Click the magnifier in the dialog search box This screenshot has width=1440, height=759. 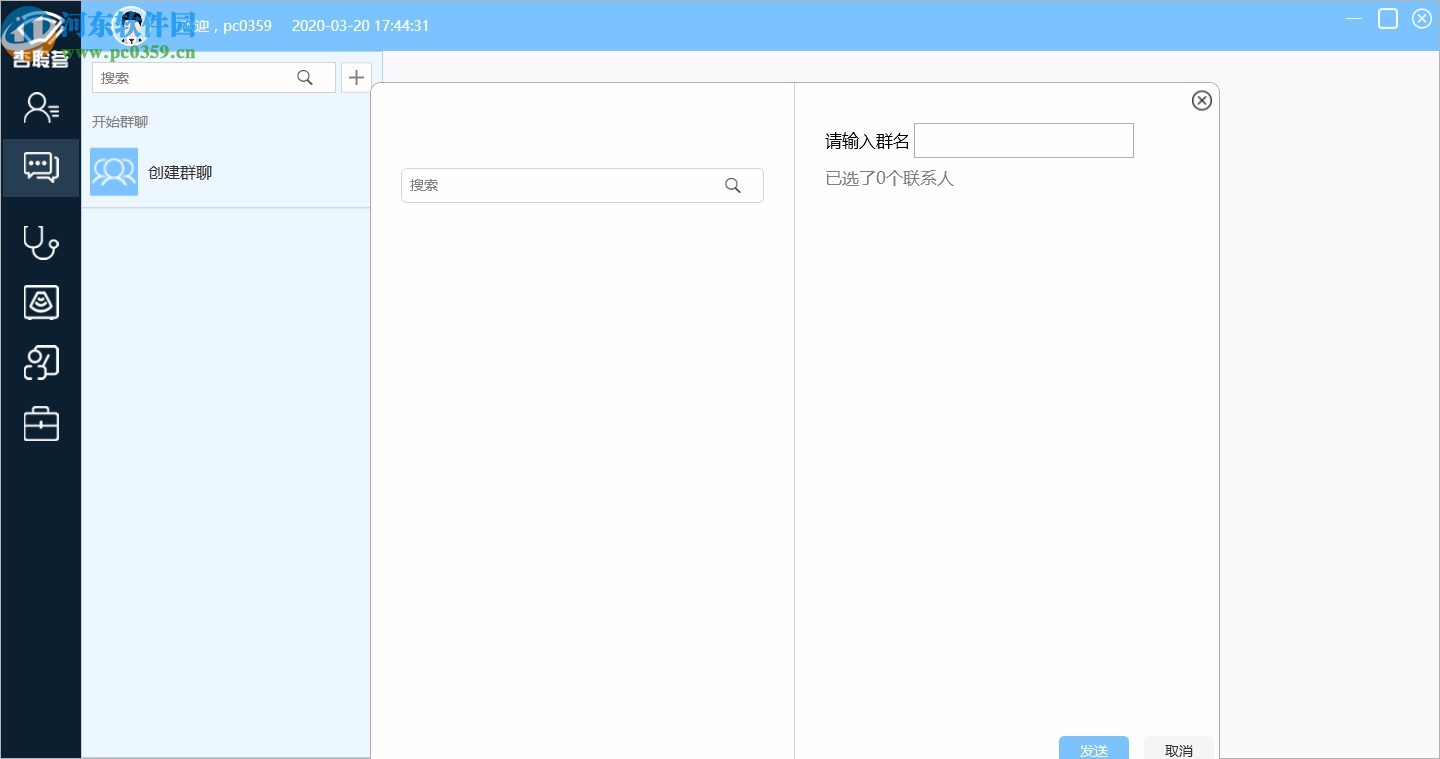(733, 185)
